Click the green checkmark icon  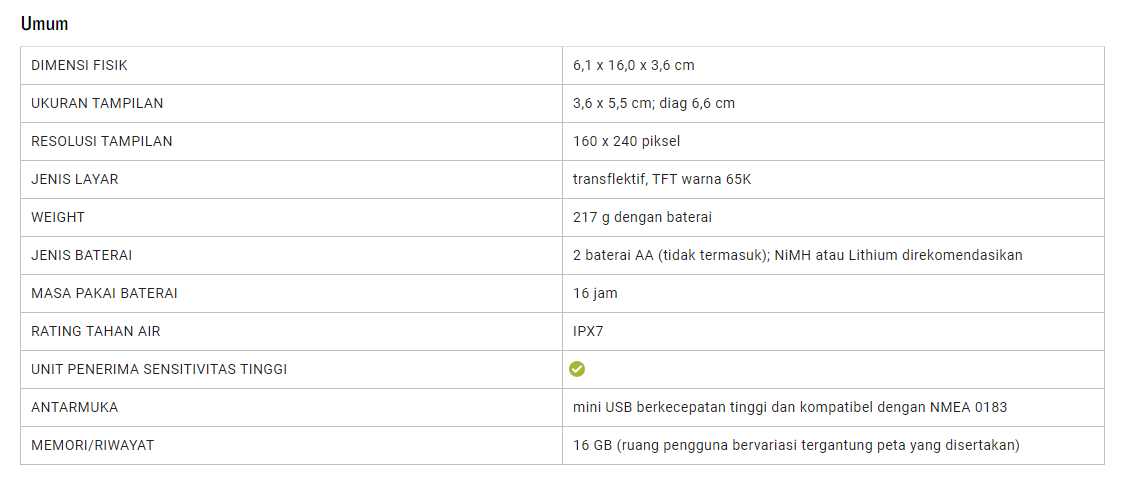coord(577,369)
